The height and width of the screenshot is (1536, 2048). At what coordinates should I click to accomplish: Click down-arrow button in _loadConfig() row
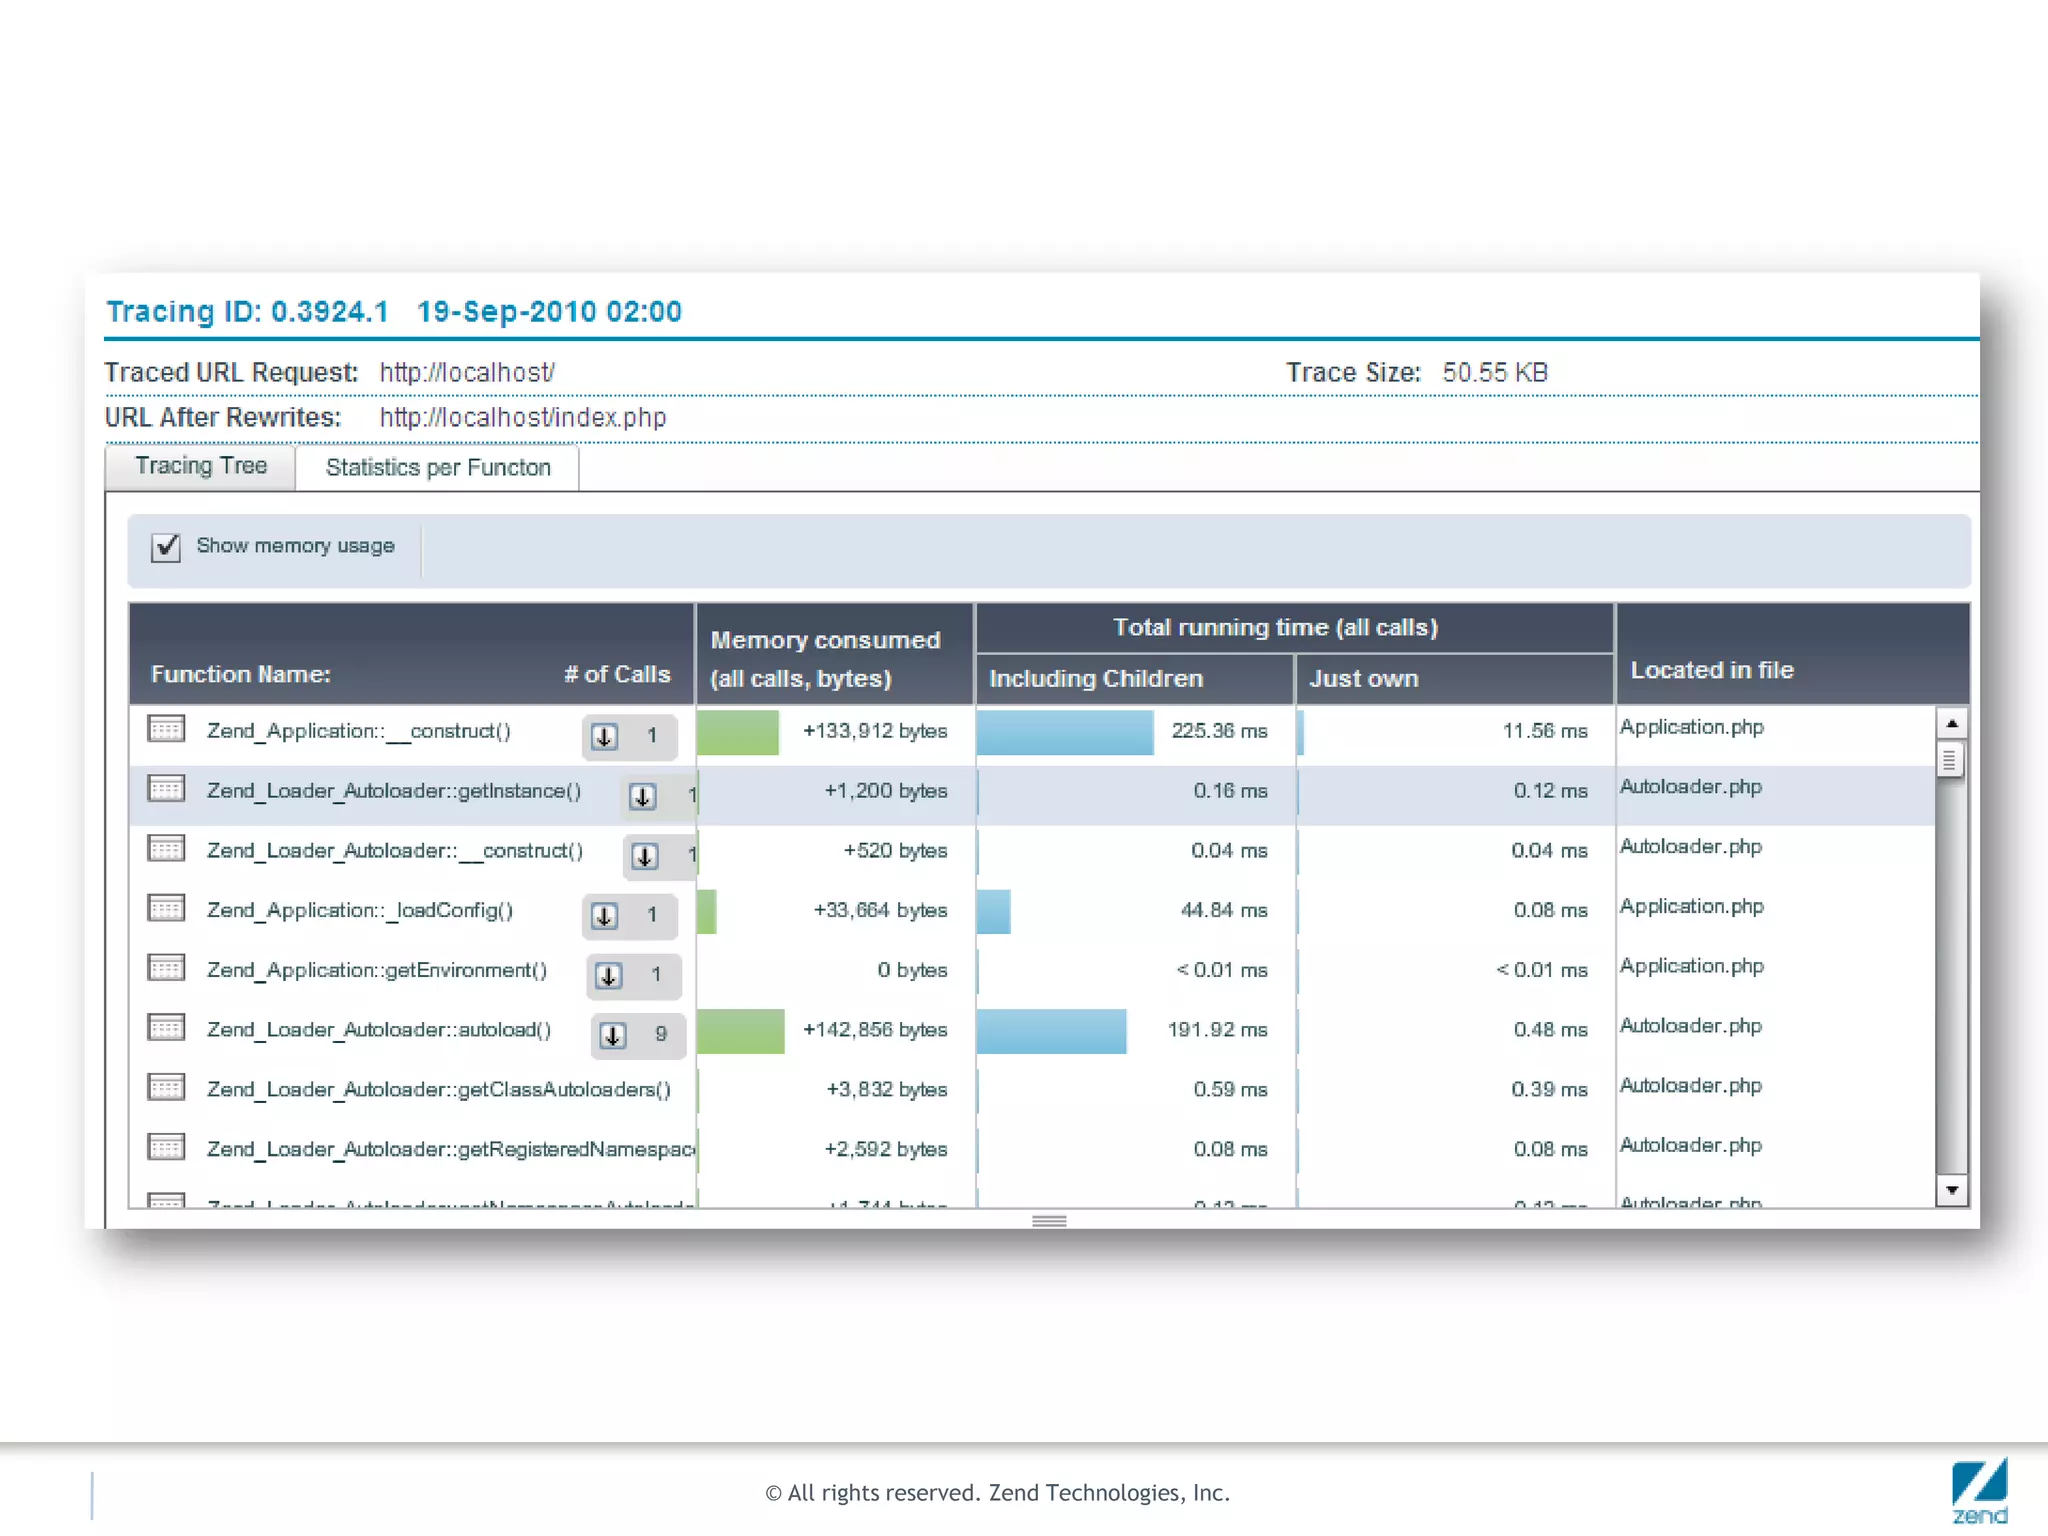[604, 916]
